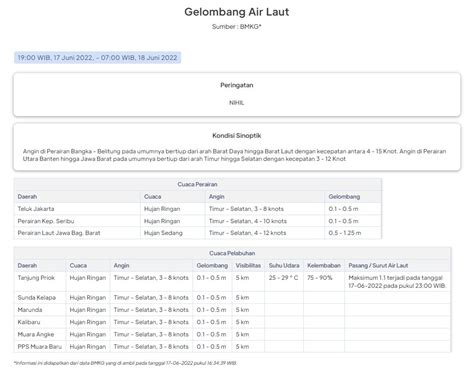Click the footnote about BMKG data taken 17-06-2022

point(125,363)
